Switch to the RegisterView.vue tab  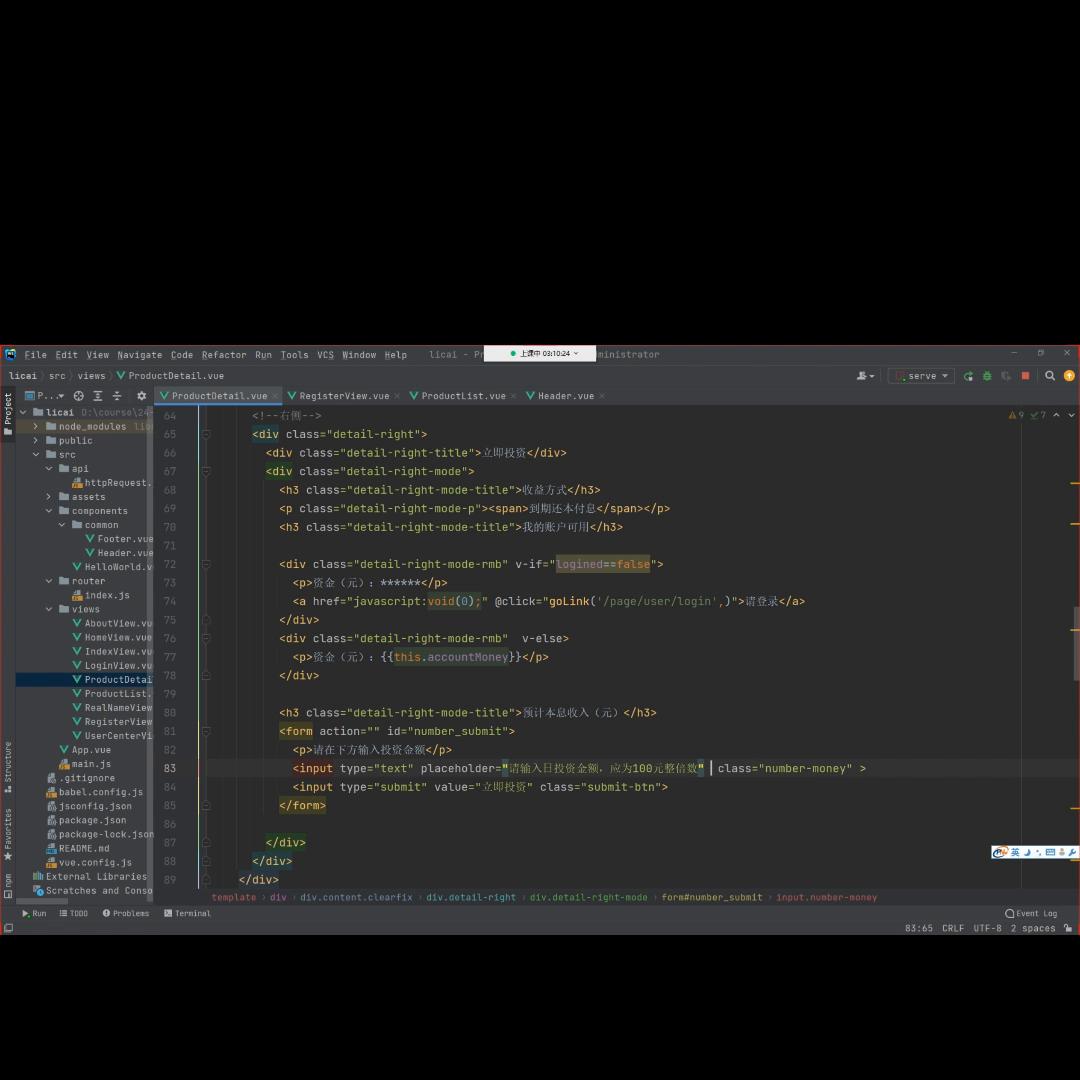343,396
